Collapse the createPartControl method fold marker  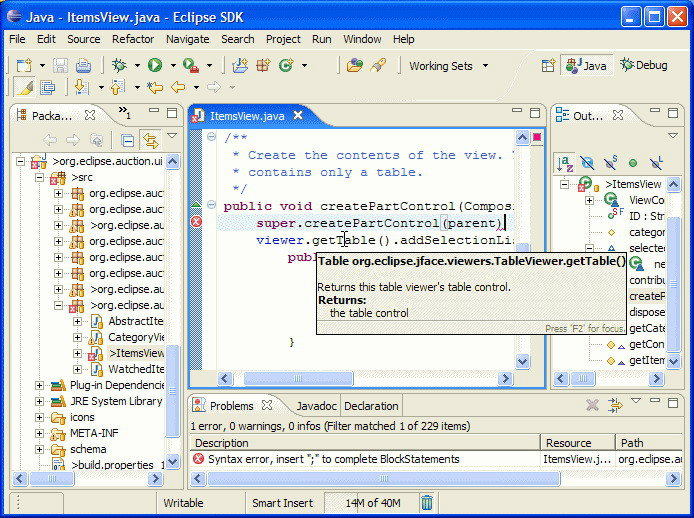click(x=212, y=205)
